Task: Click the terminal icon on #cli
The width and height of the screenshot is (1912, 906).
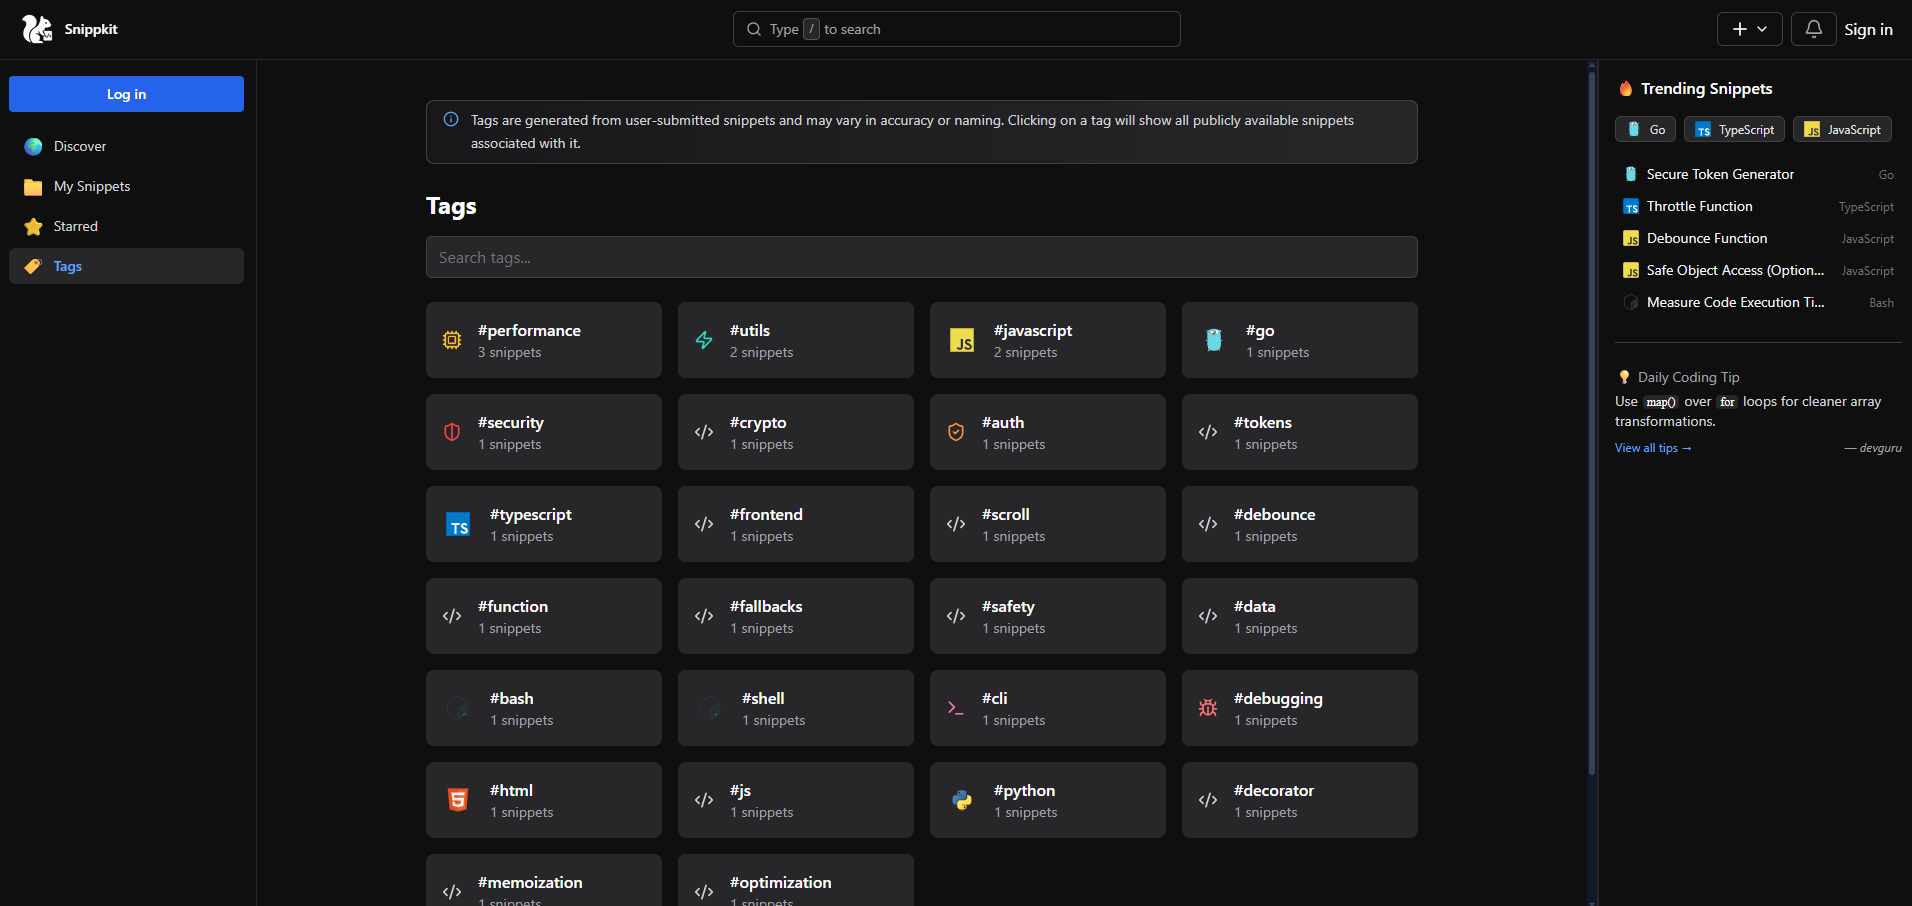Action: pos(956,708)
